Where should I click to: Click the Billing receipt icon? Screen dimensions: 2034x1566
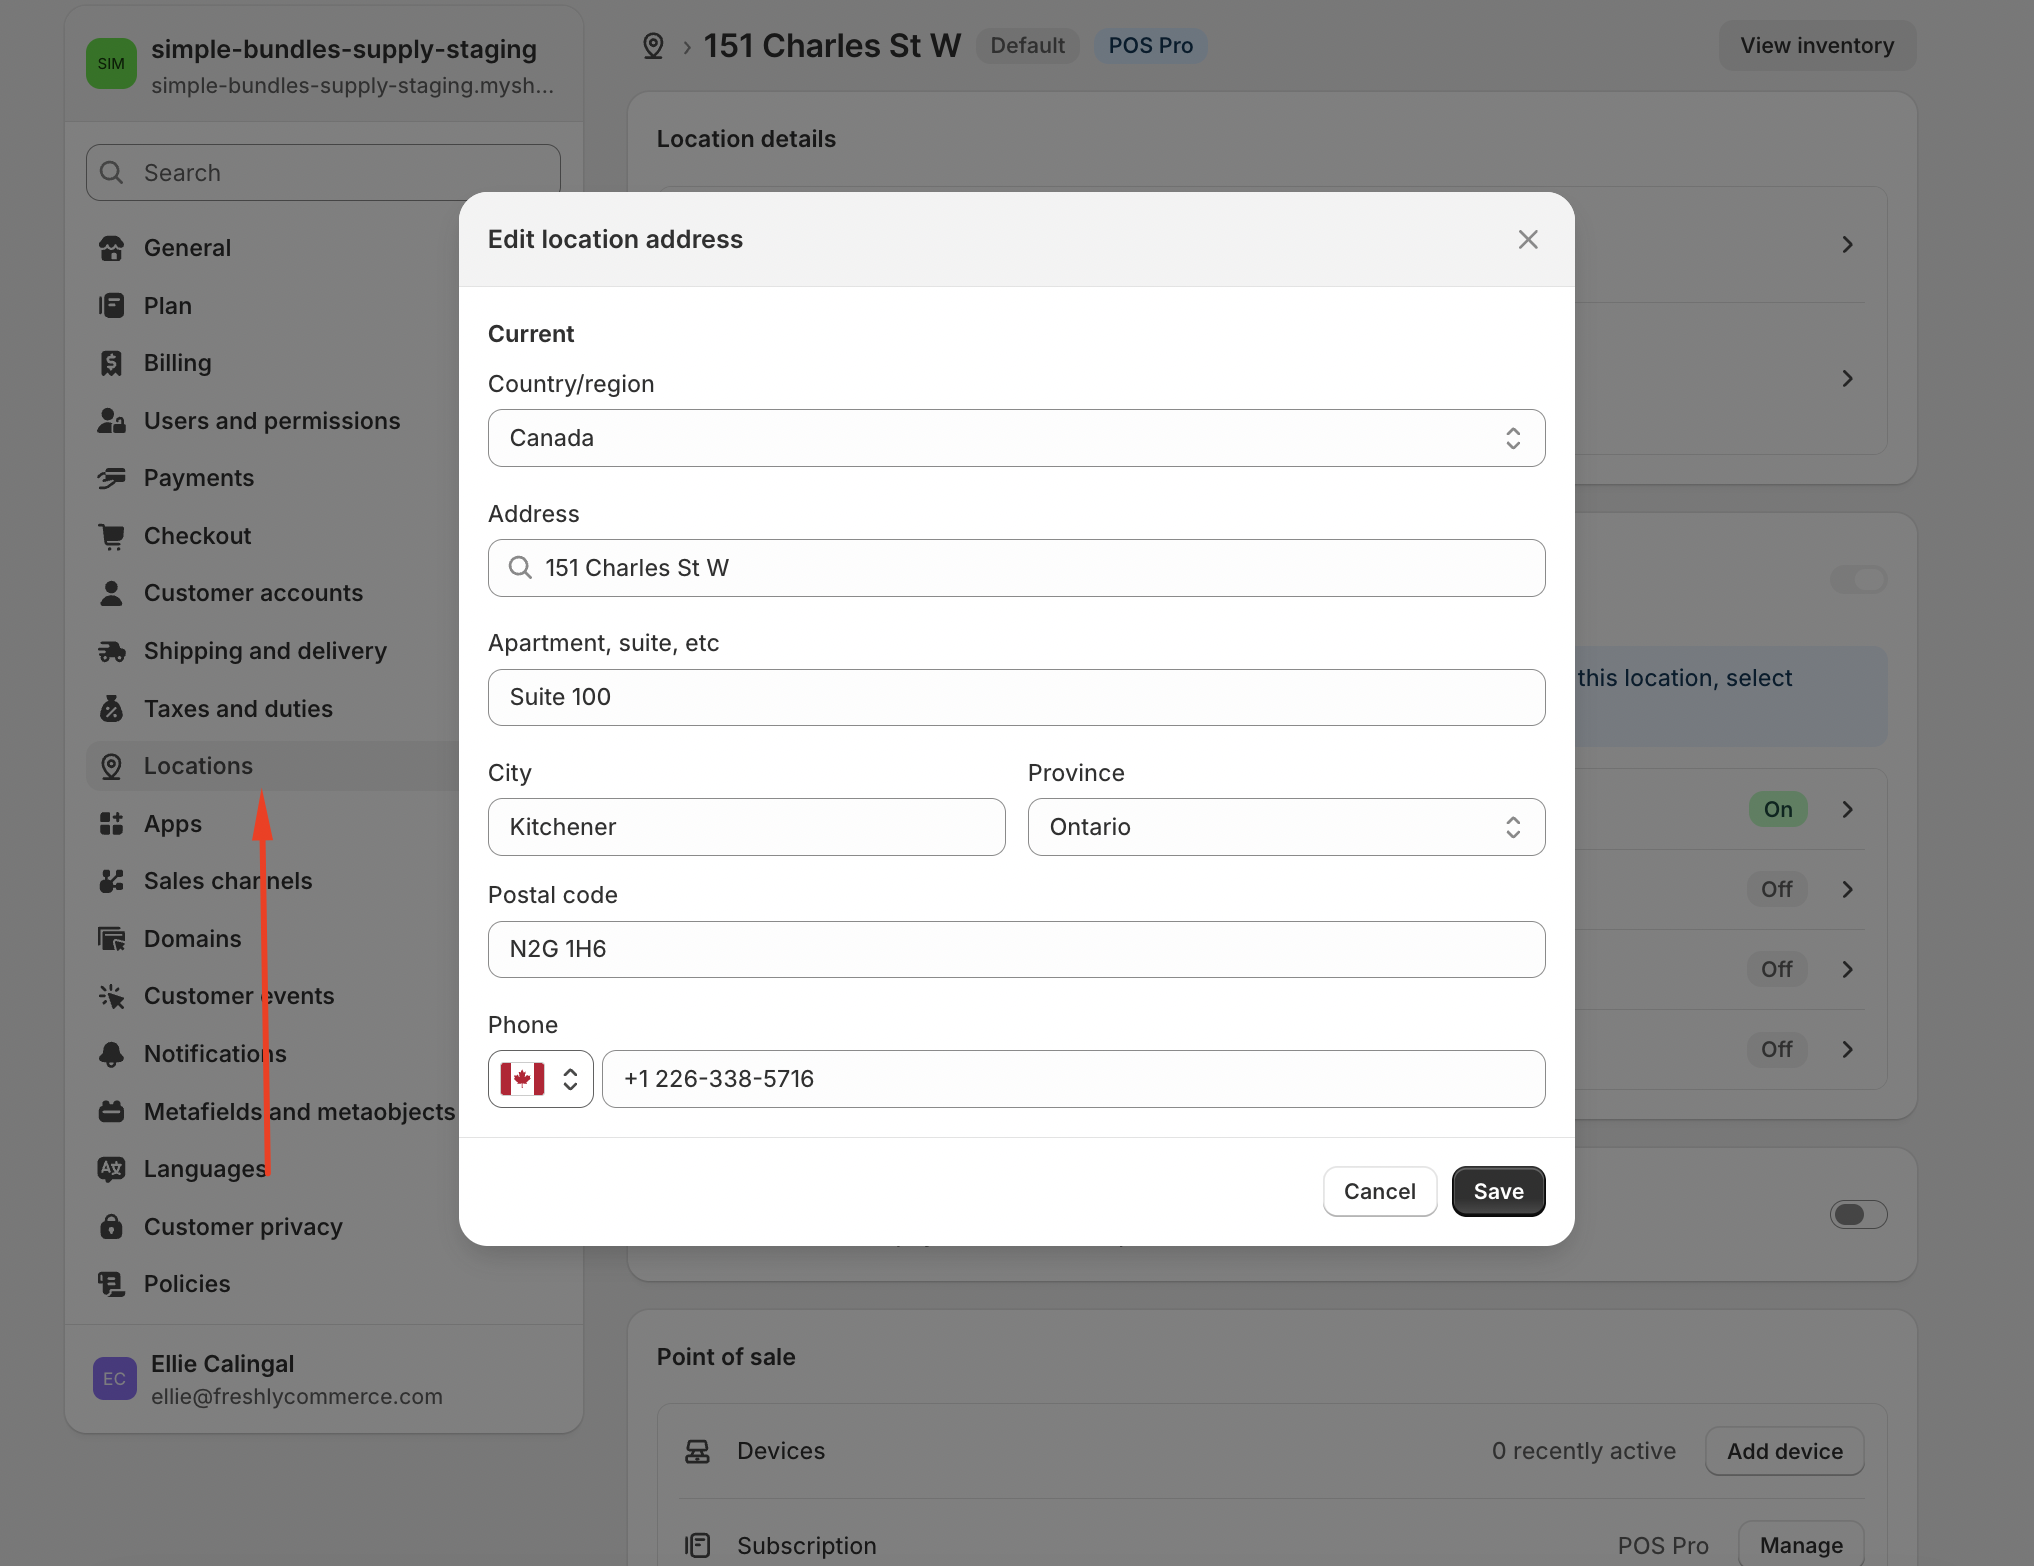tap(112, 363)
